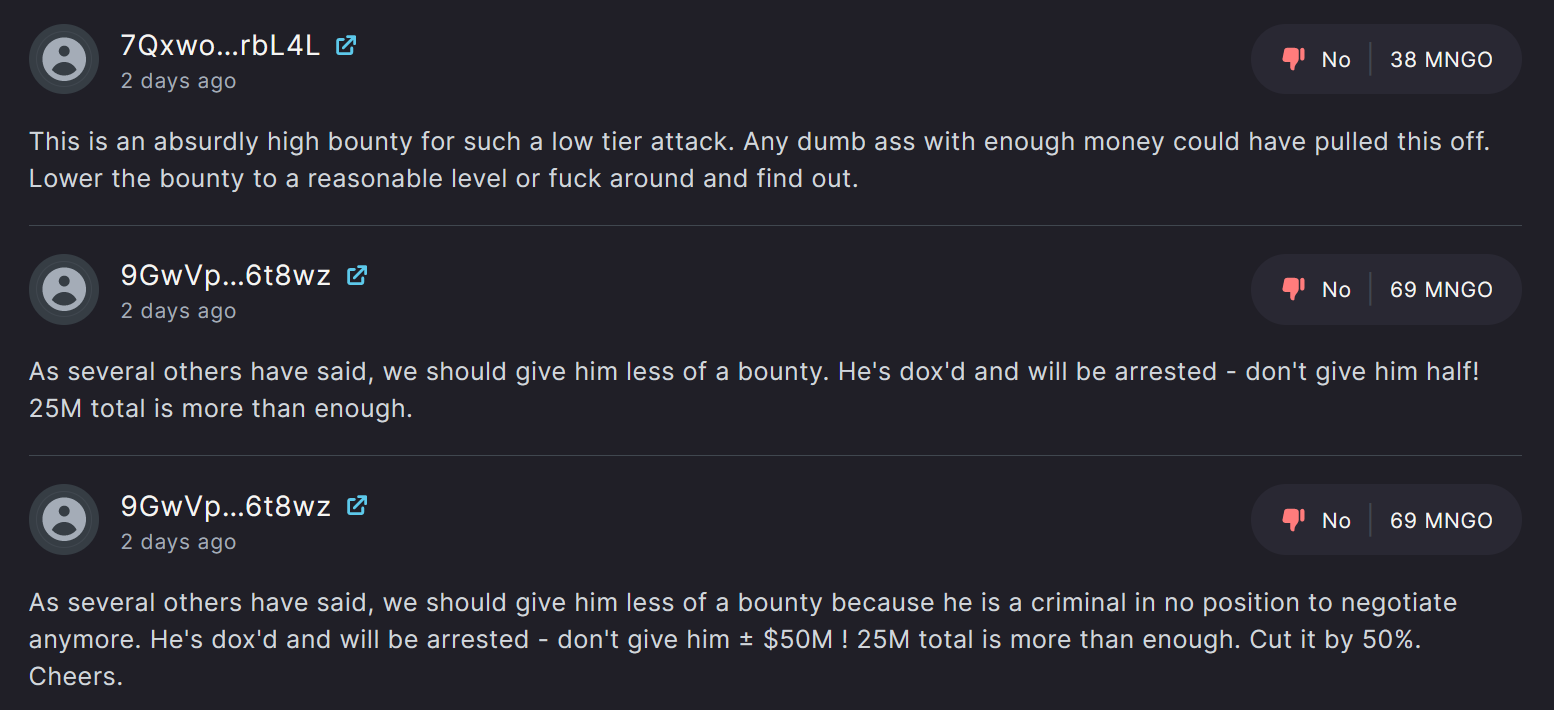Viewport: 1554px width, 710px height.
Task: Click the 38 MNGO vote weight
Action: pos(1441,60)
